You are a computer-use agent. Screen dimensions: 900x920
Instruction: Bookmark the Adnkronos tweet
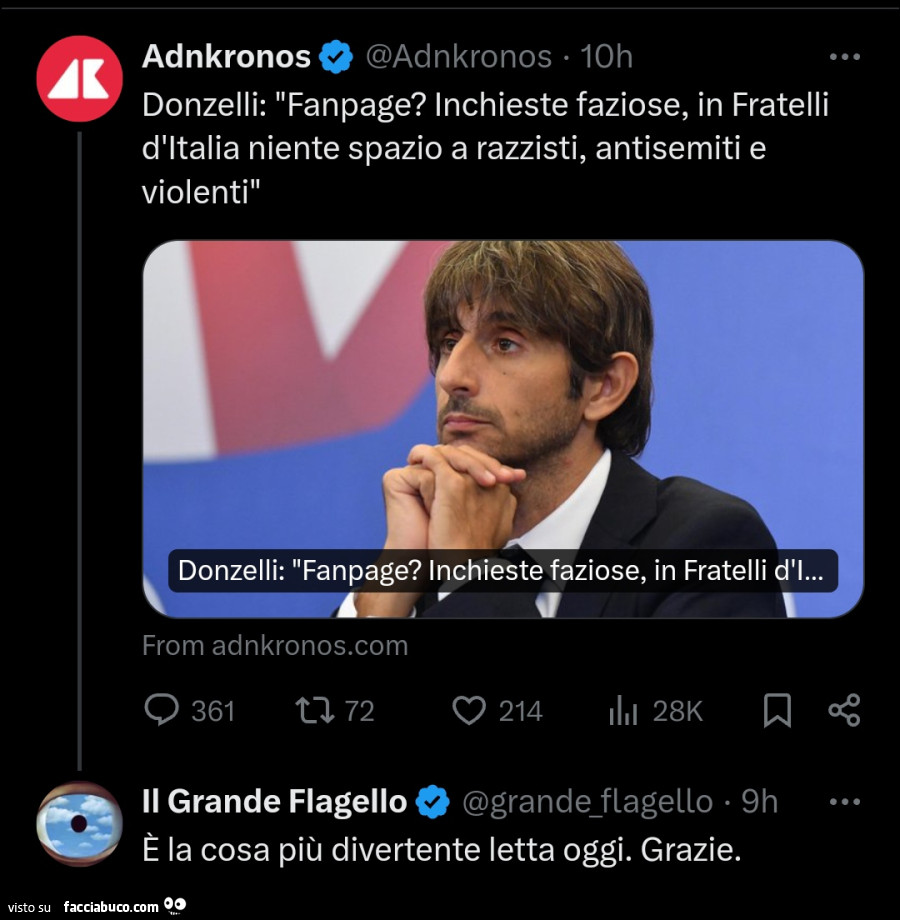coord(779,711)
